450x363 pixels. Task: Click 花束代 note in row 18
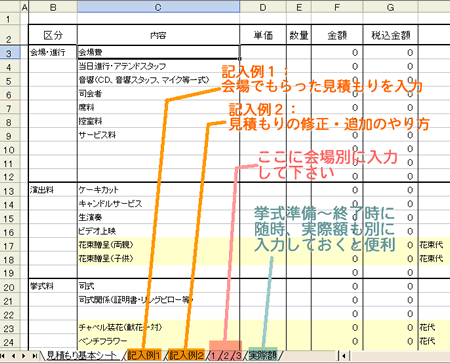431,259
